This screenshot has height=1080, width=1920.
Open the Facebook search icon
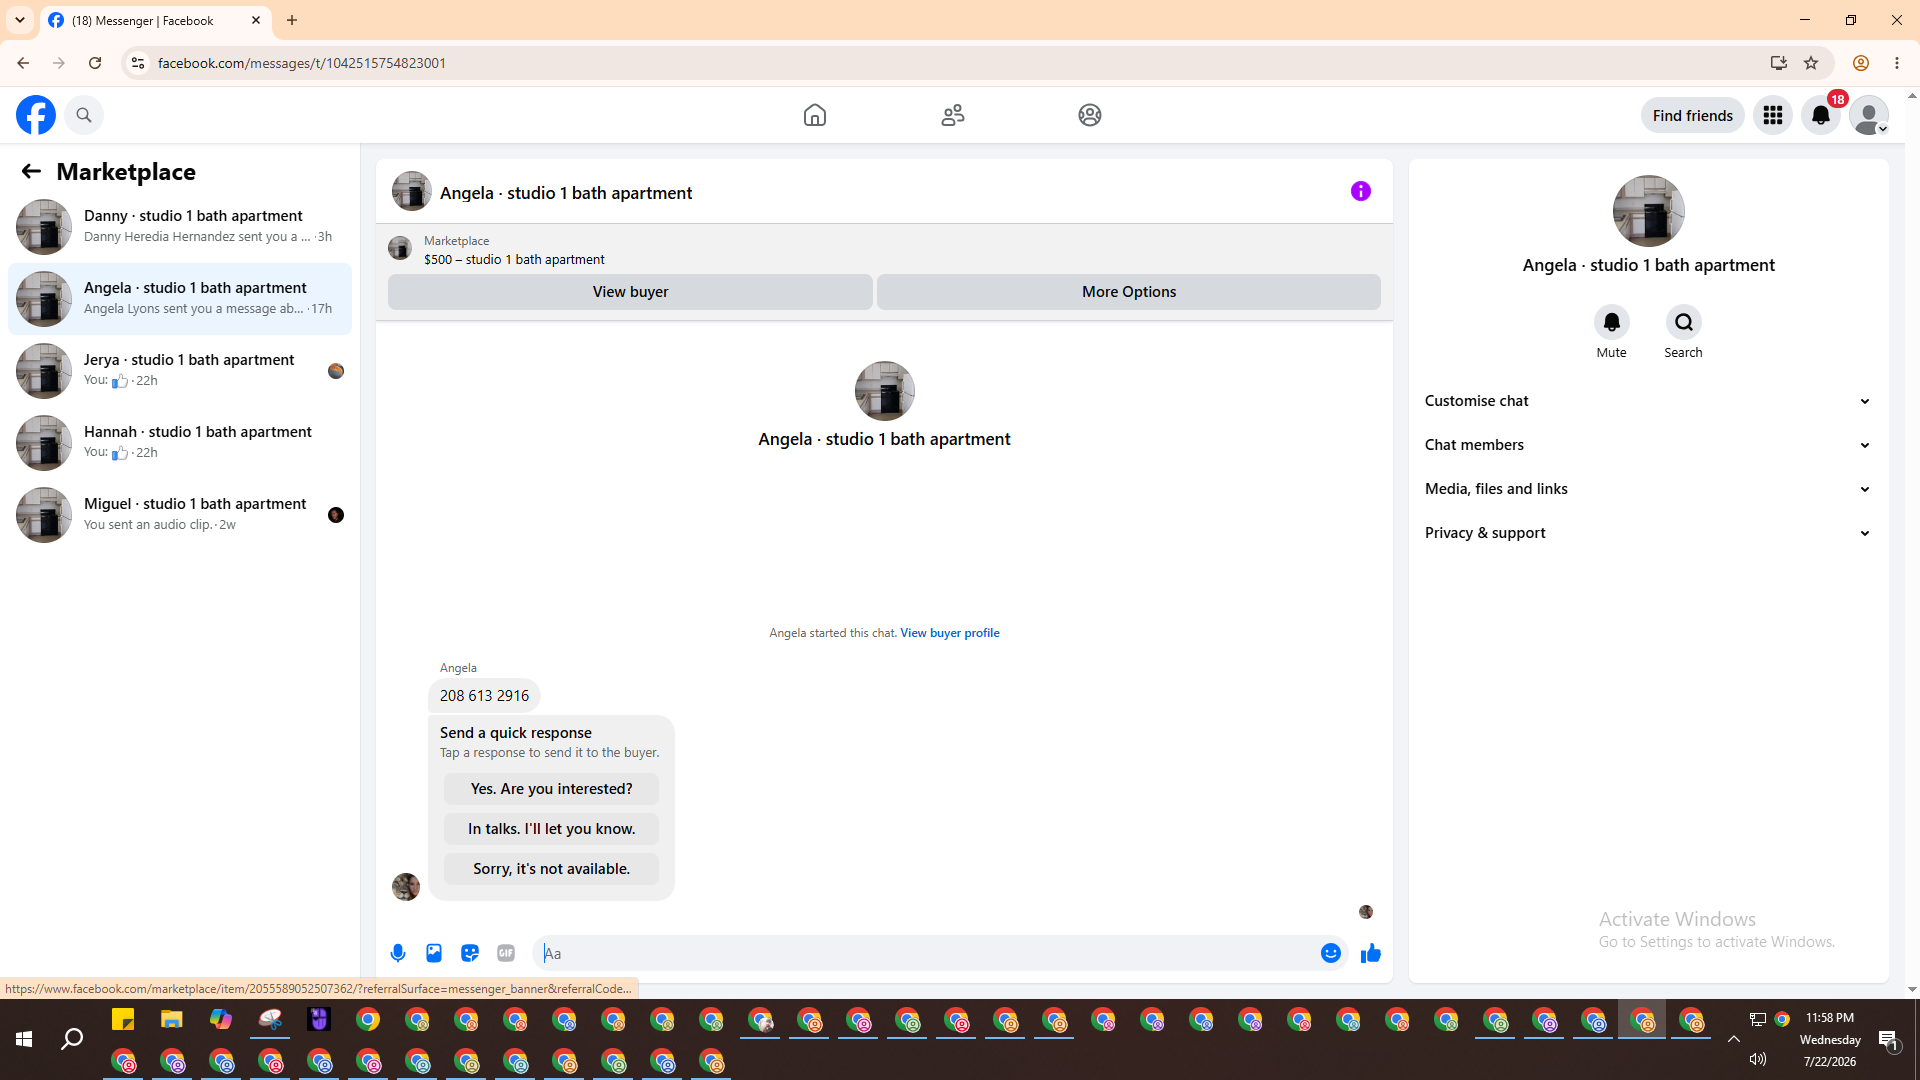click(84, 115)
